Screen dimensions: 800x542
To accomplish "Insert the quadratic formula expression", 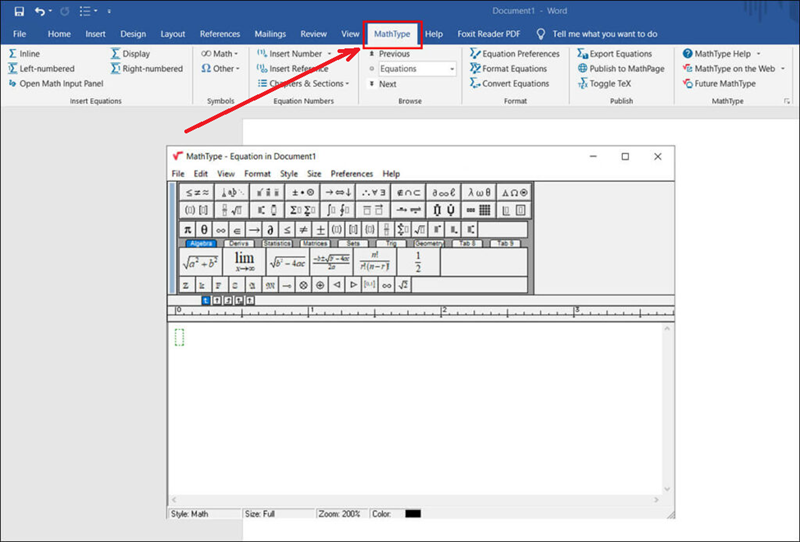I will (x=331, y=262).
